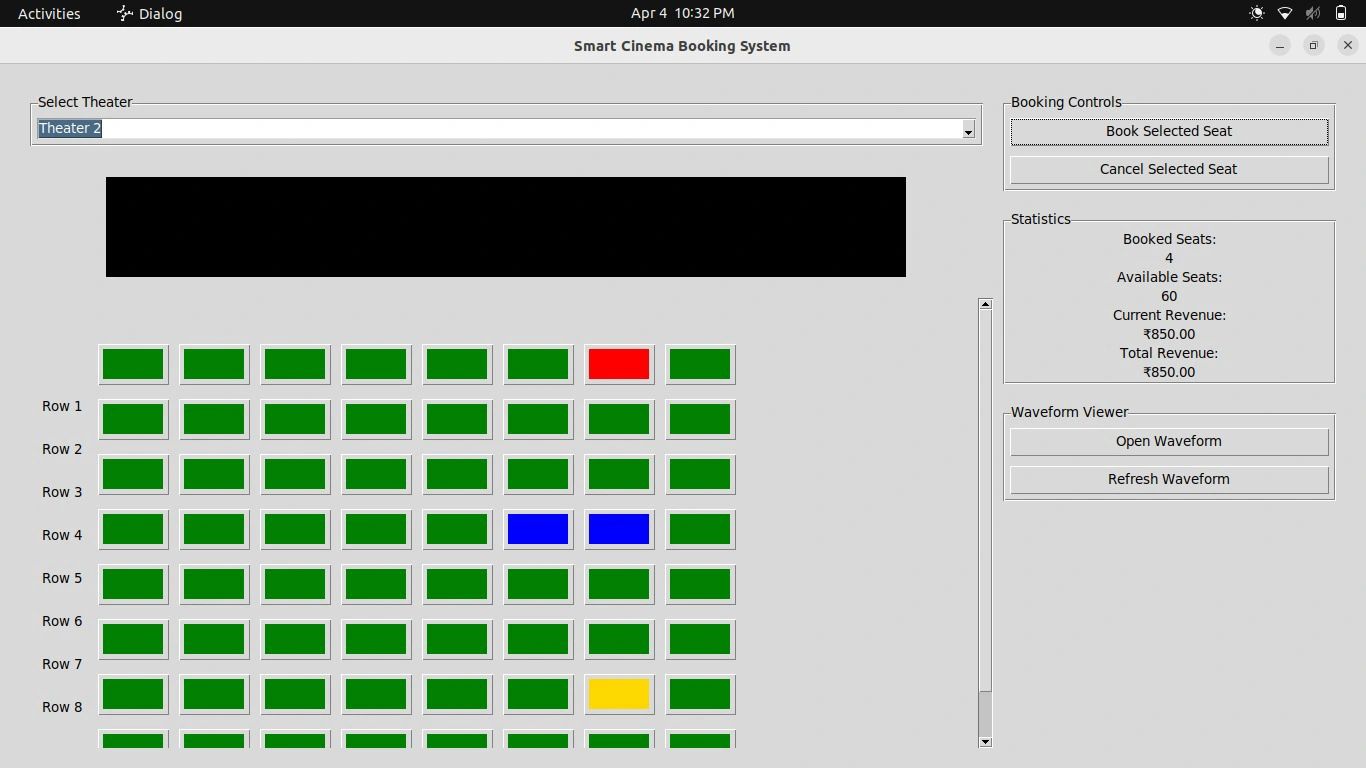
Task: Click the right blue seat
Action: pos(619,529)
